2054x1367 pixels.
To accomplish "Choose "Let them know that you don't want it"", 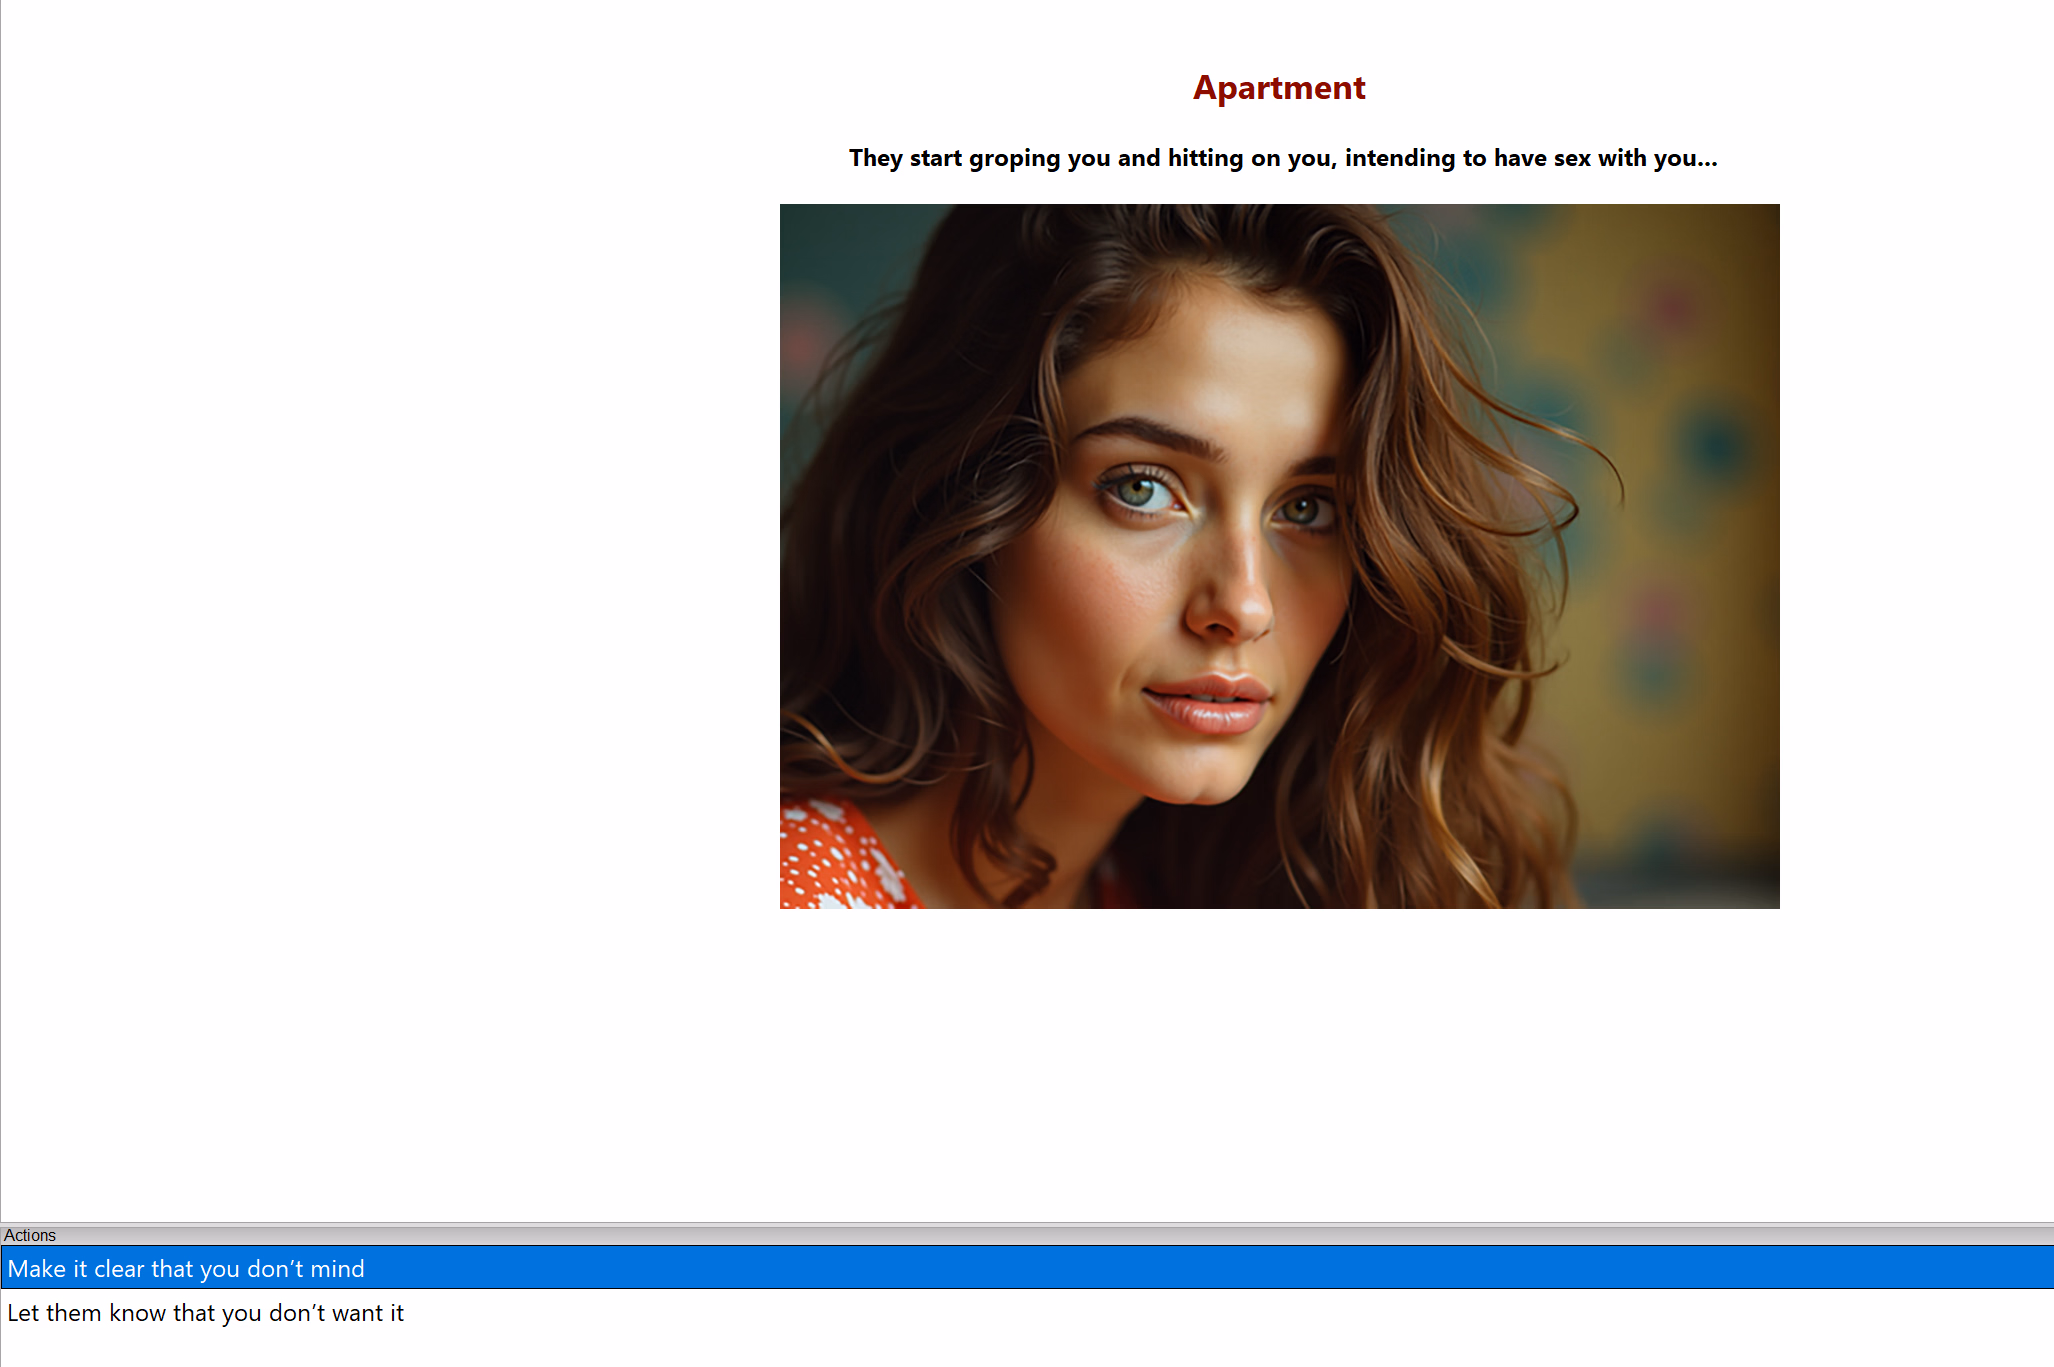I will (x=205, y=1312).
